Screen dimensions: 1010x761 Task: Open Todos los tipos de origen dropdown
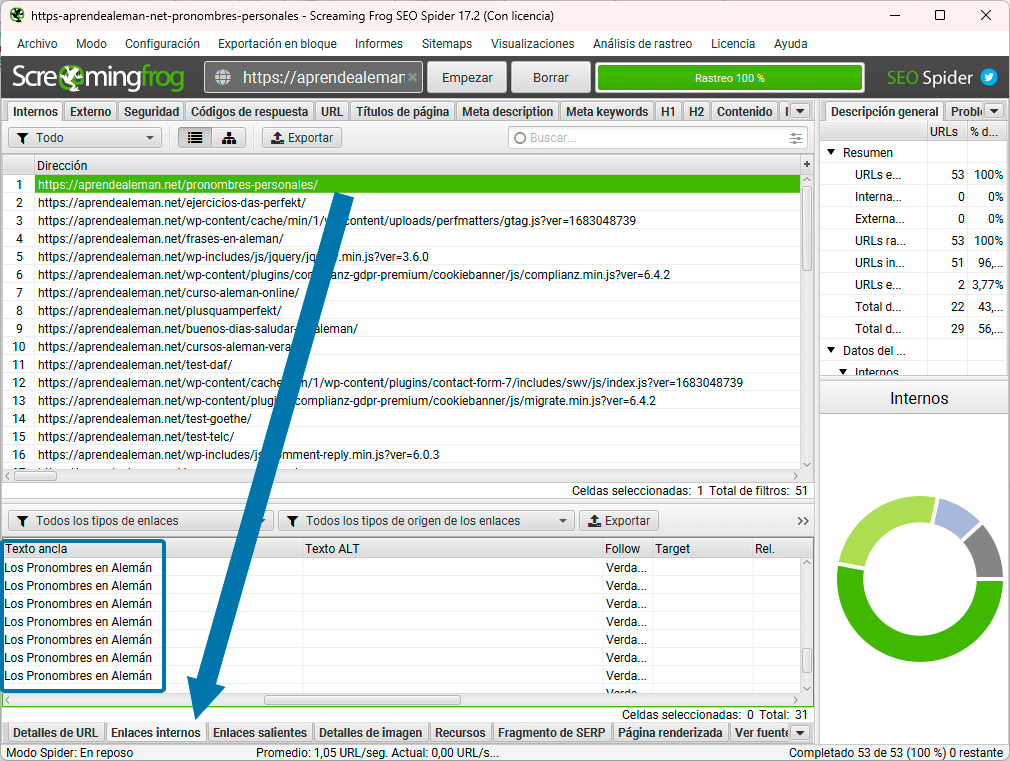click(x=426, y=521)
